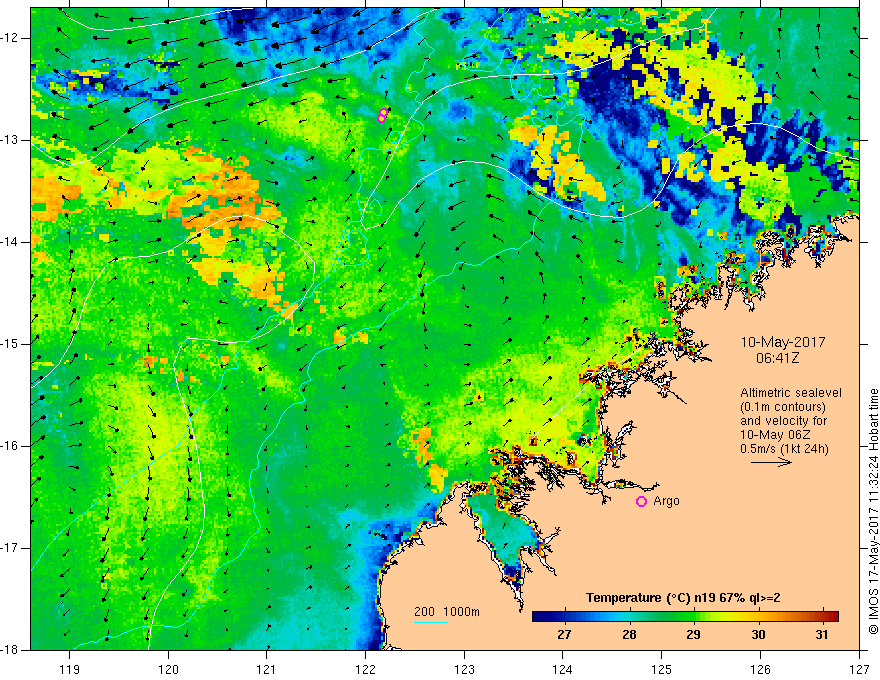Image resolution: width=880 pixels, height=680 pixels.
Task: Click the cyan 200m isobath legend line
Action: click(431, 622)
